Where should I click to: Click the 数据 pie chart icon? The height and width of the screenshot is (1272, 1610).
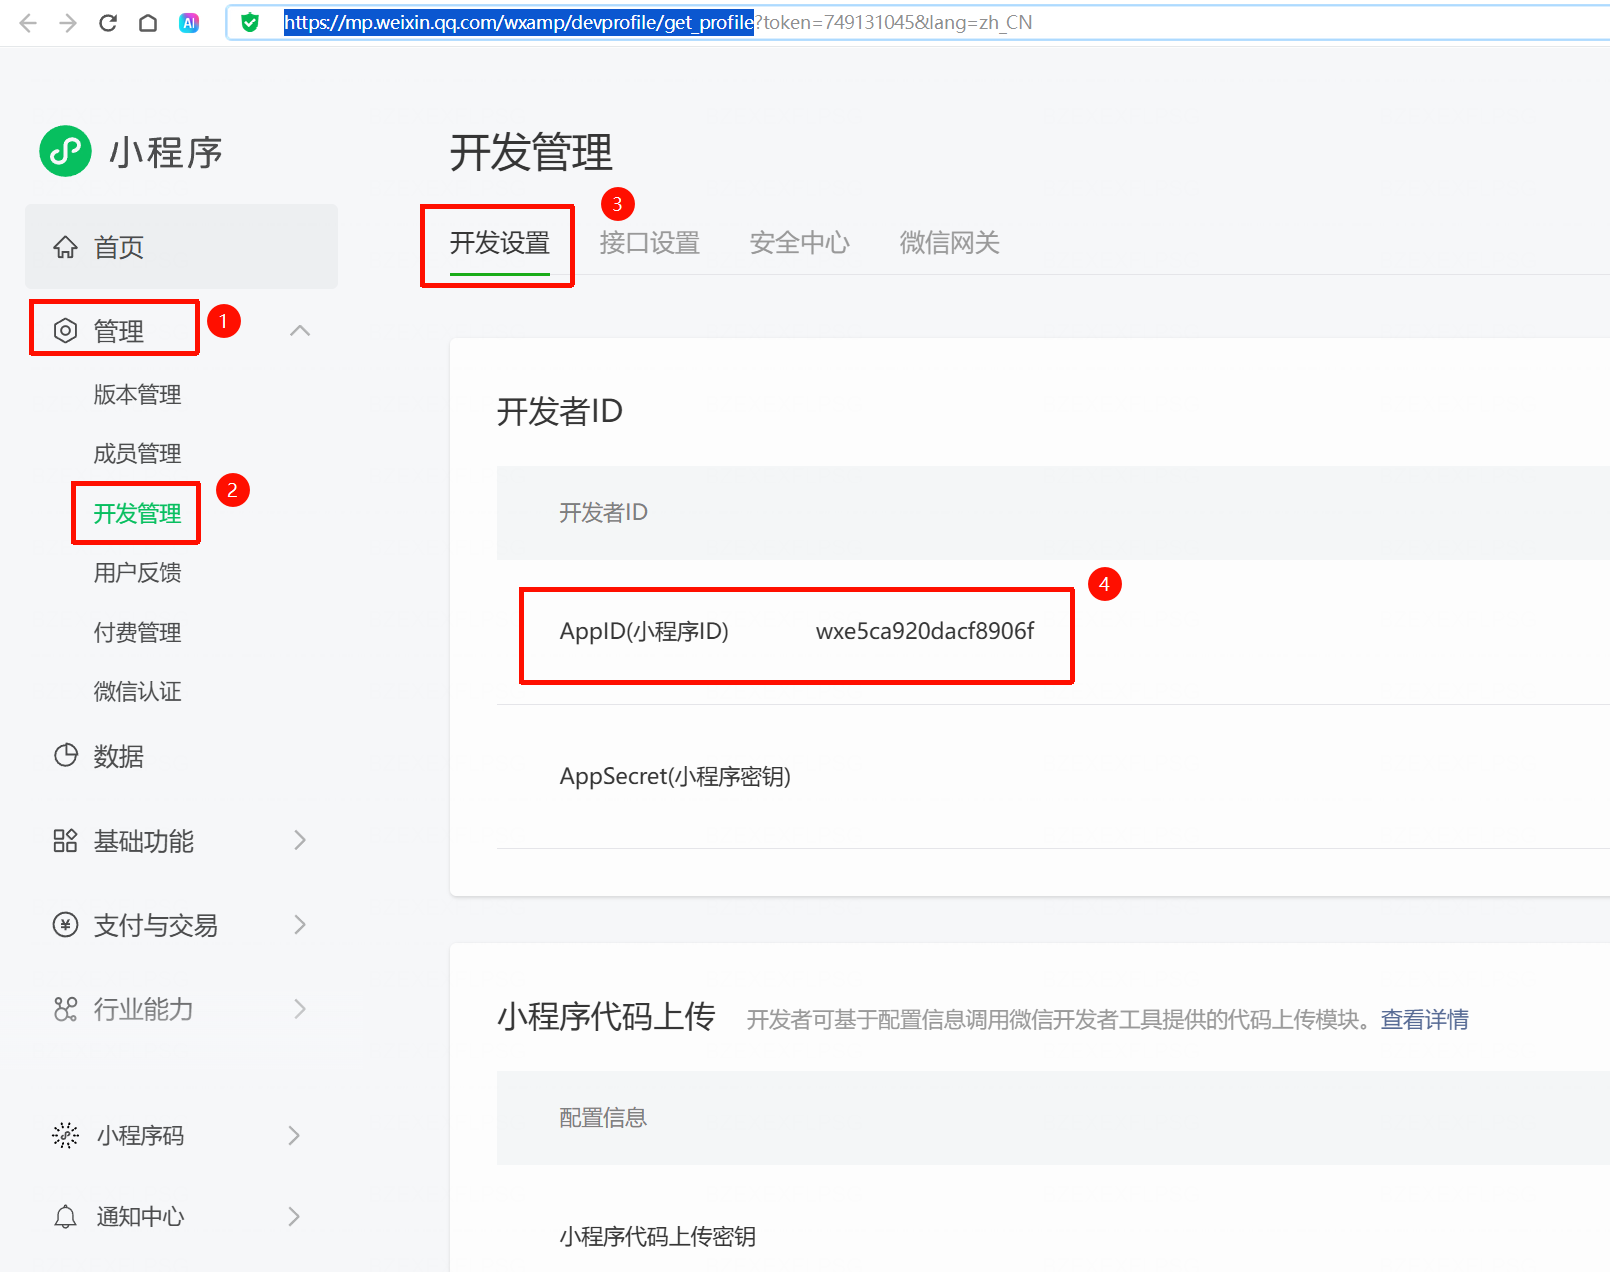coord(66,755)
